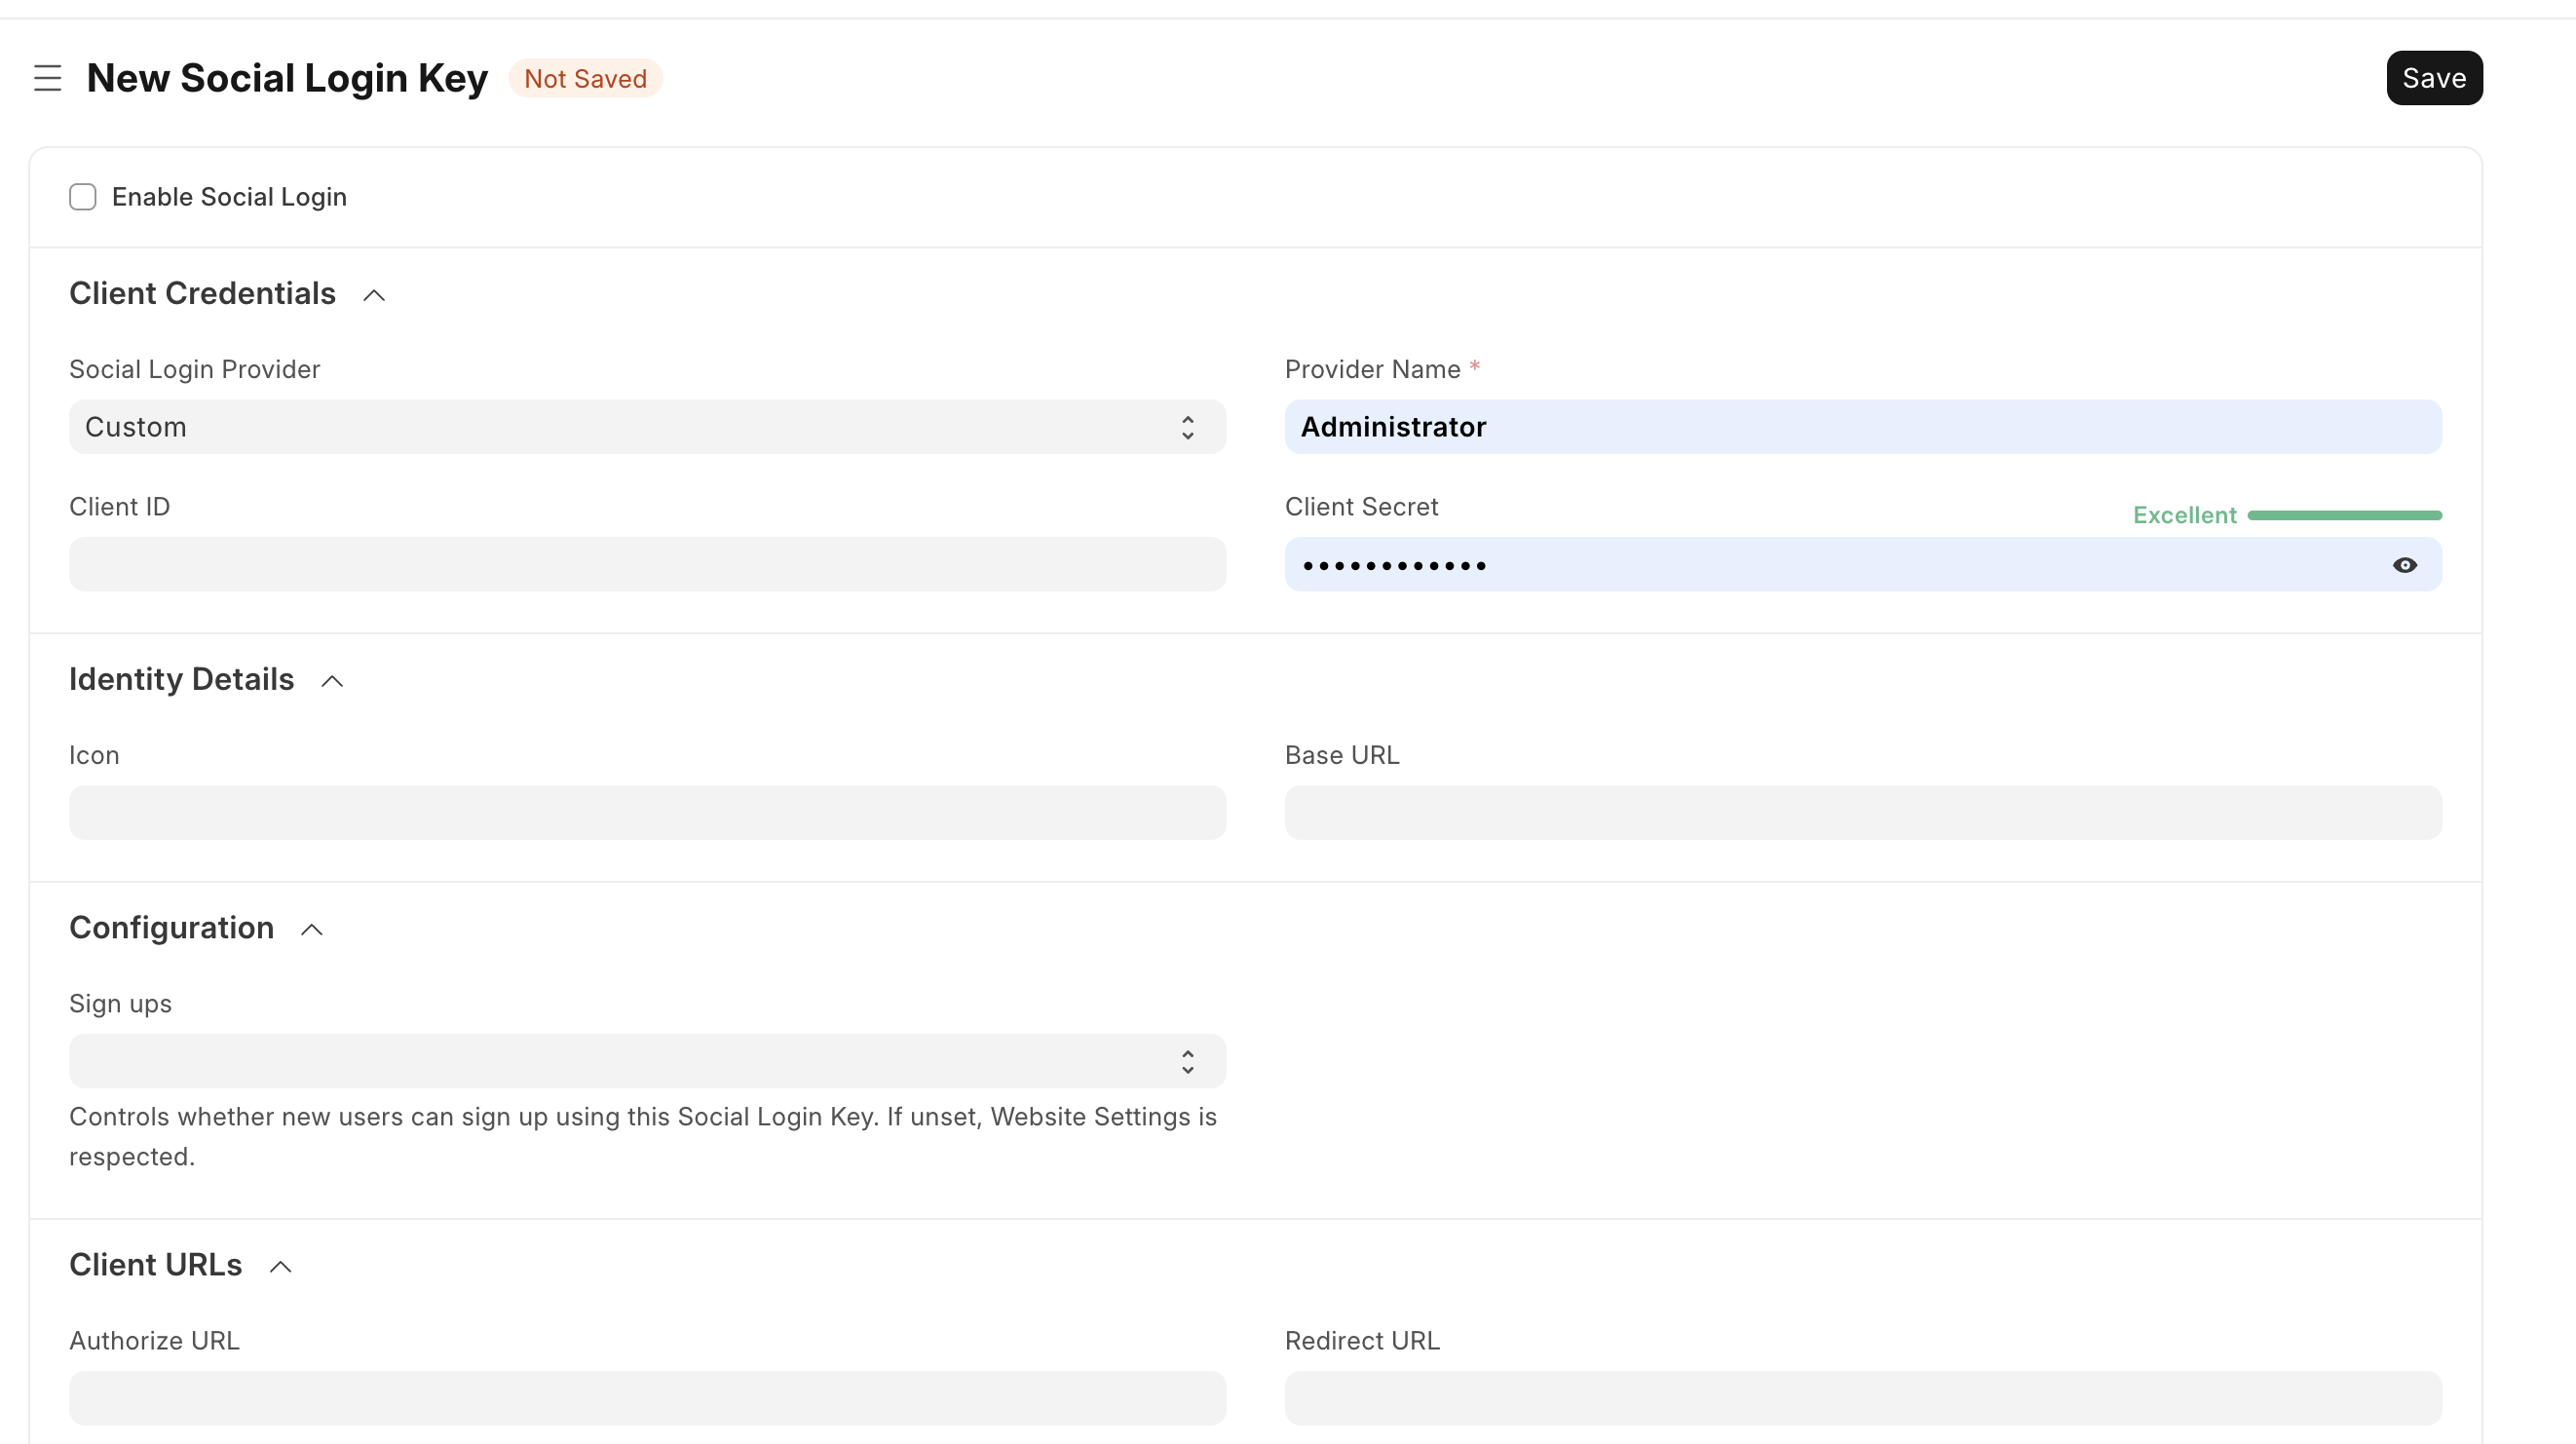The width and height of the screenshot is (2576, 1444).
Task: Open the Social Login Provider dropdown
Action: click(646, 427)
